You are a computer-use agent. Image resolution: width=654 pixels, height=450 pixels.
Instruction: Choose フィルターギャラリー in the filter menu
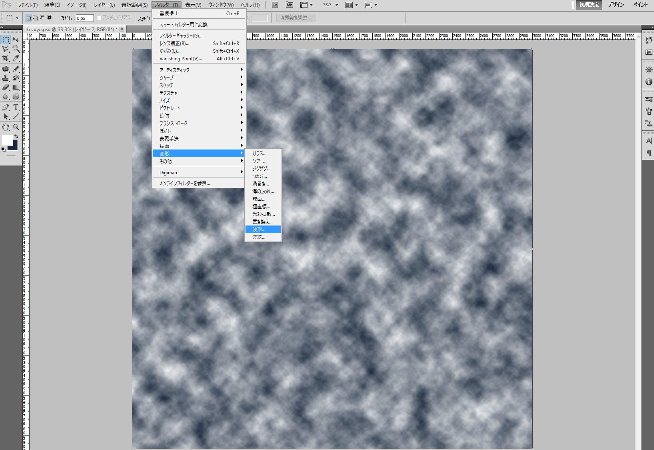pos(199,36)
